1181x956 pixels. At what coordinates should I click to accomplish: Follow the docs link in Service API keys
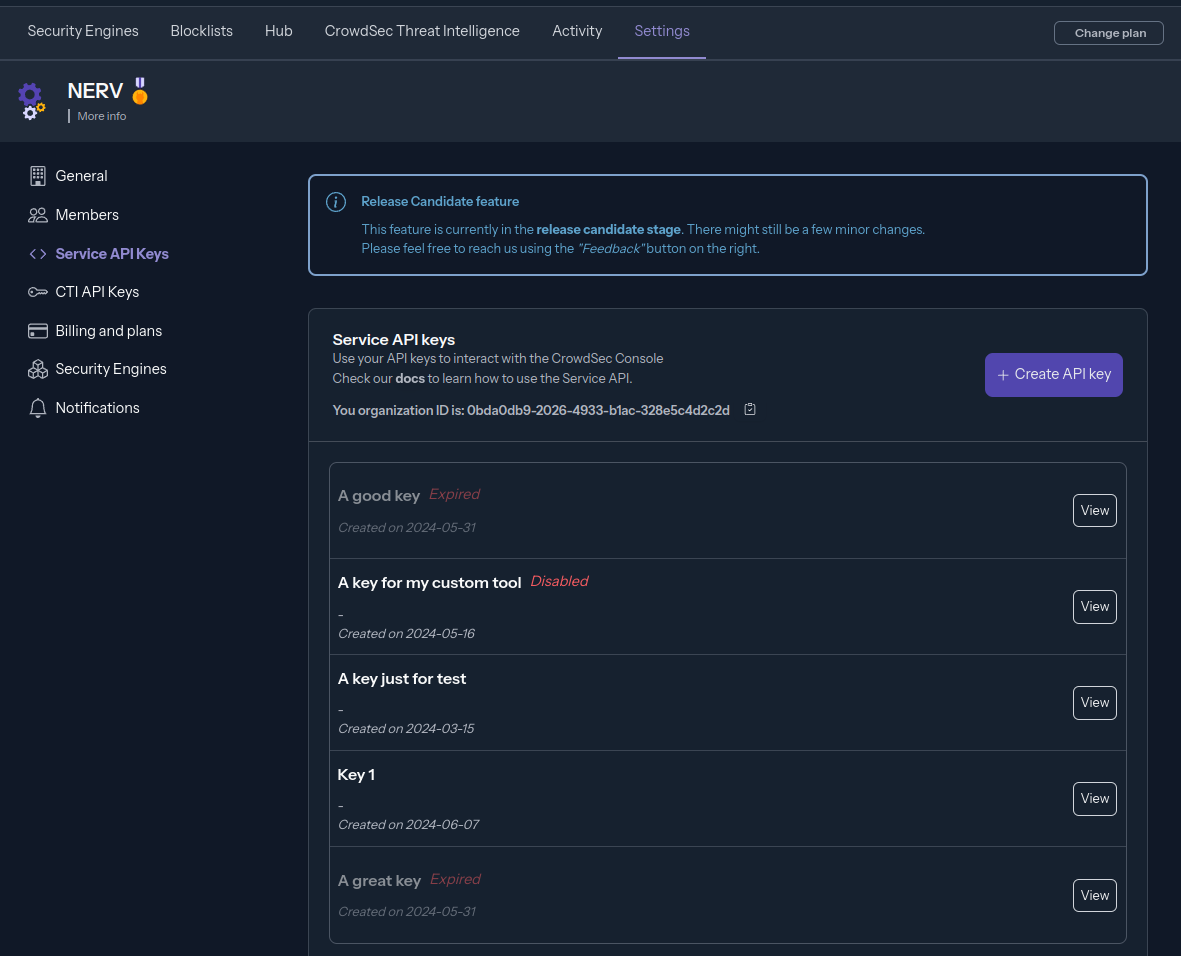[x=410, y=378]
